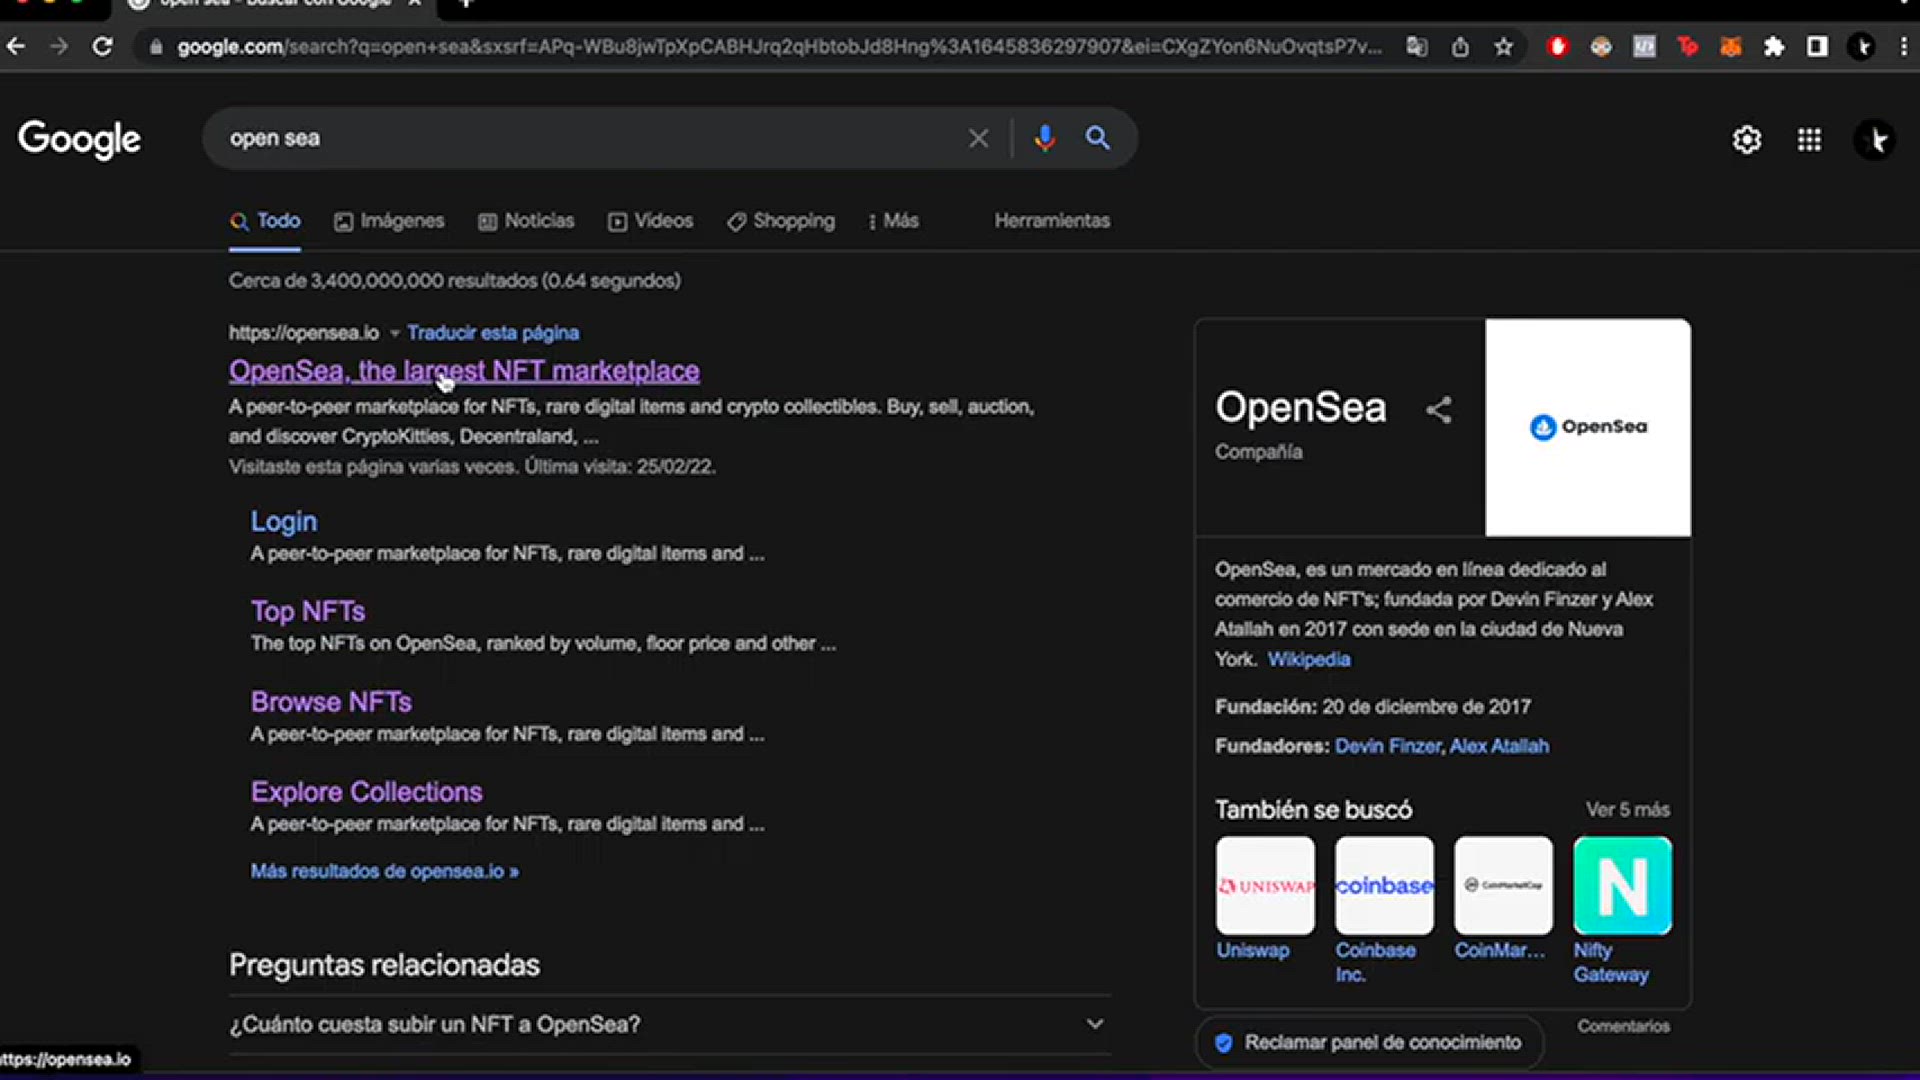Click the Coinbase Inc. related search thumbnail
The width and height of the screenshot is (1920, 1080).
tap(1384, 886)
